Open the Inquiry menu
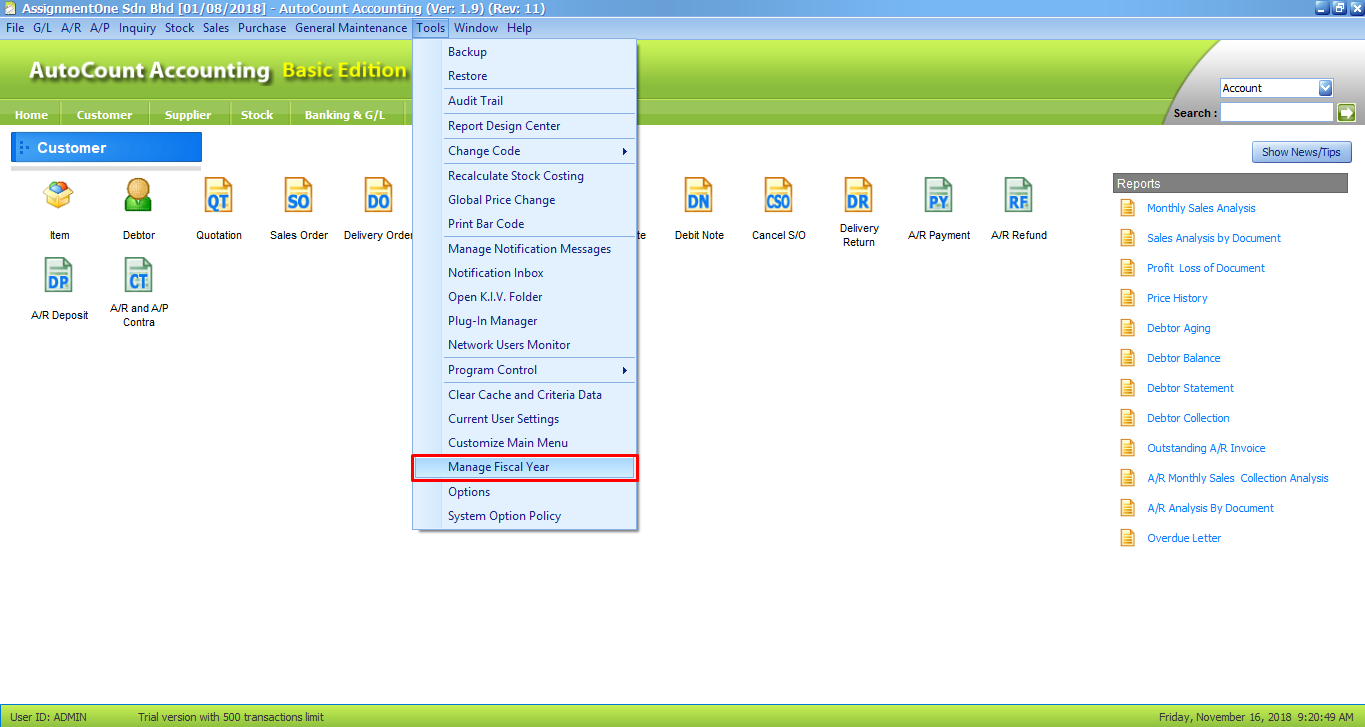This screenshot has width=1365, height=727. point(137,28)
